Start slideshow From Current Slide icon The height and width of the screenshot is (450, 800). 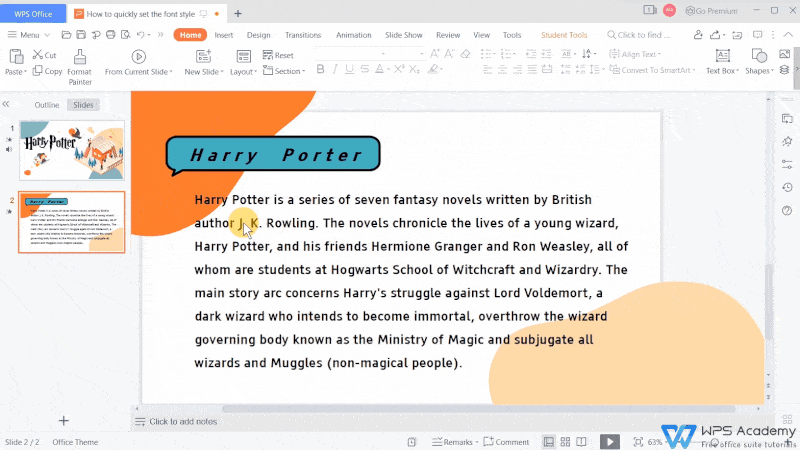[x=139, y=56]
